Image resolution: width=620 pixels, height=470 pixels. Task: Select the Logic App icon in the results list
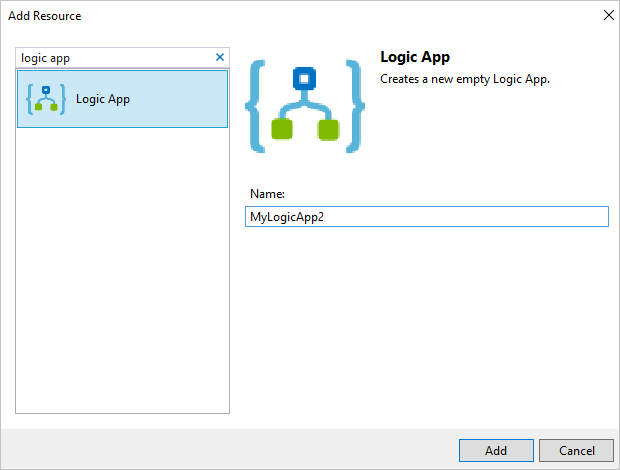[x=46, y=99]
